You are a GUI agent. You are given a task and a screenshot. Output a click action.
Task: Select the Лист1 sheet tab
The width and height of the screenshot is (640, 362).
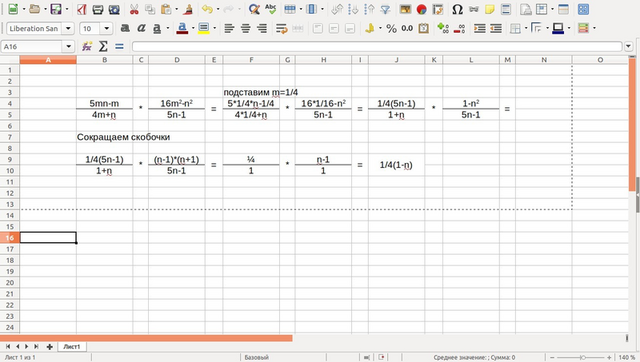point(71,346)
